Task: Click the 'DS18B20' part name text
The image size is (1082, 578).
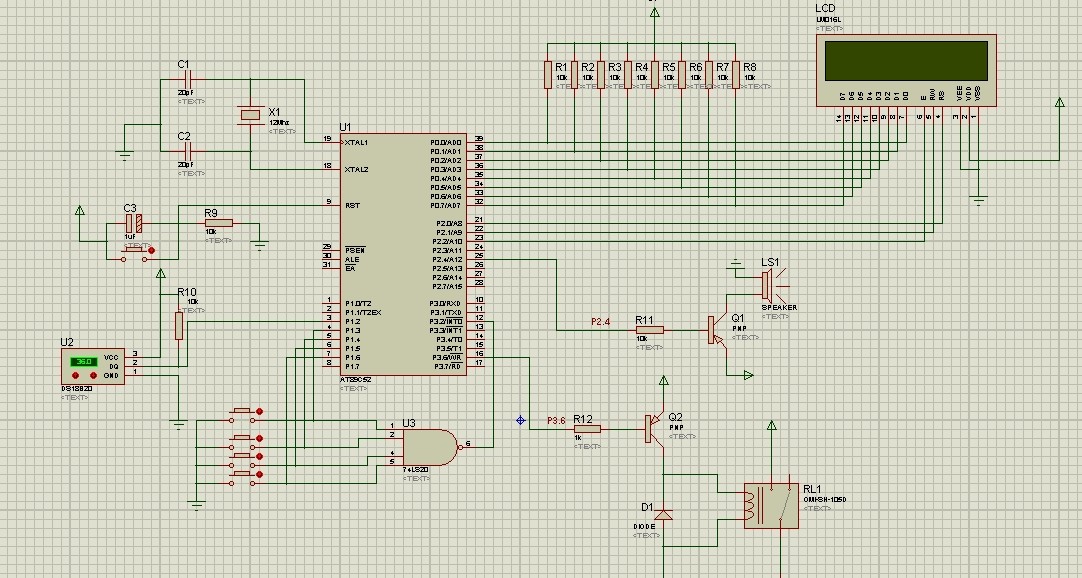Action: (x=77, y=388)
